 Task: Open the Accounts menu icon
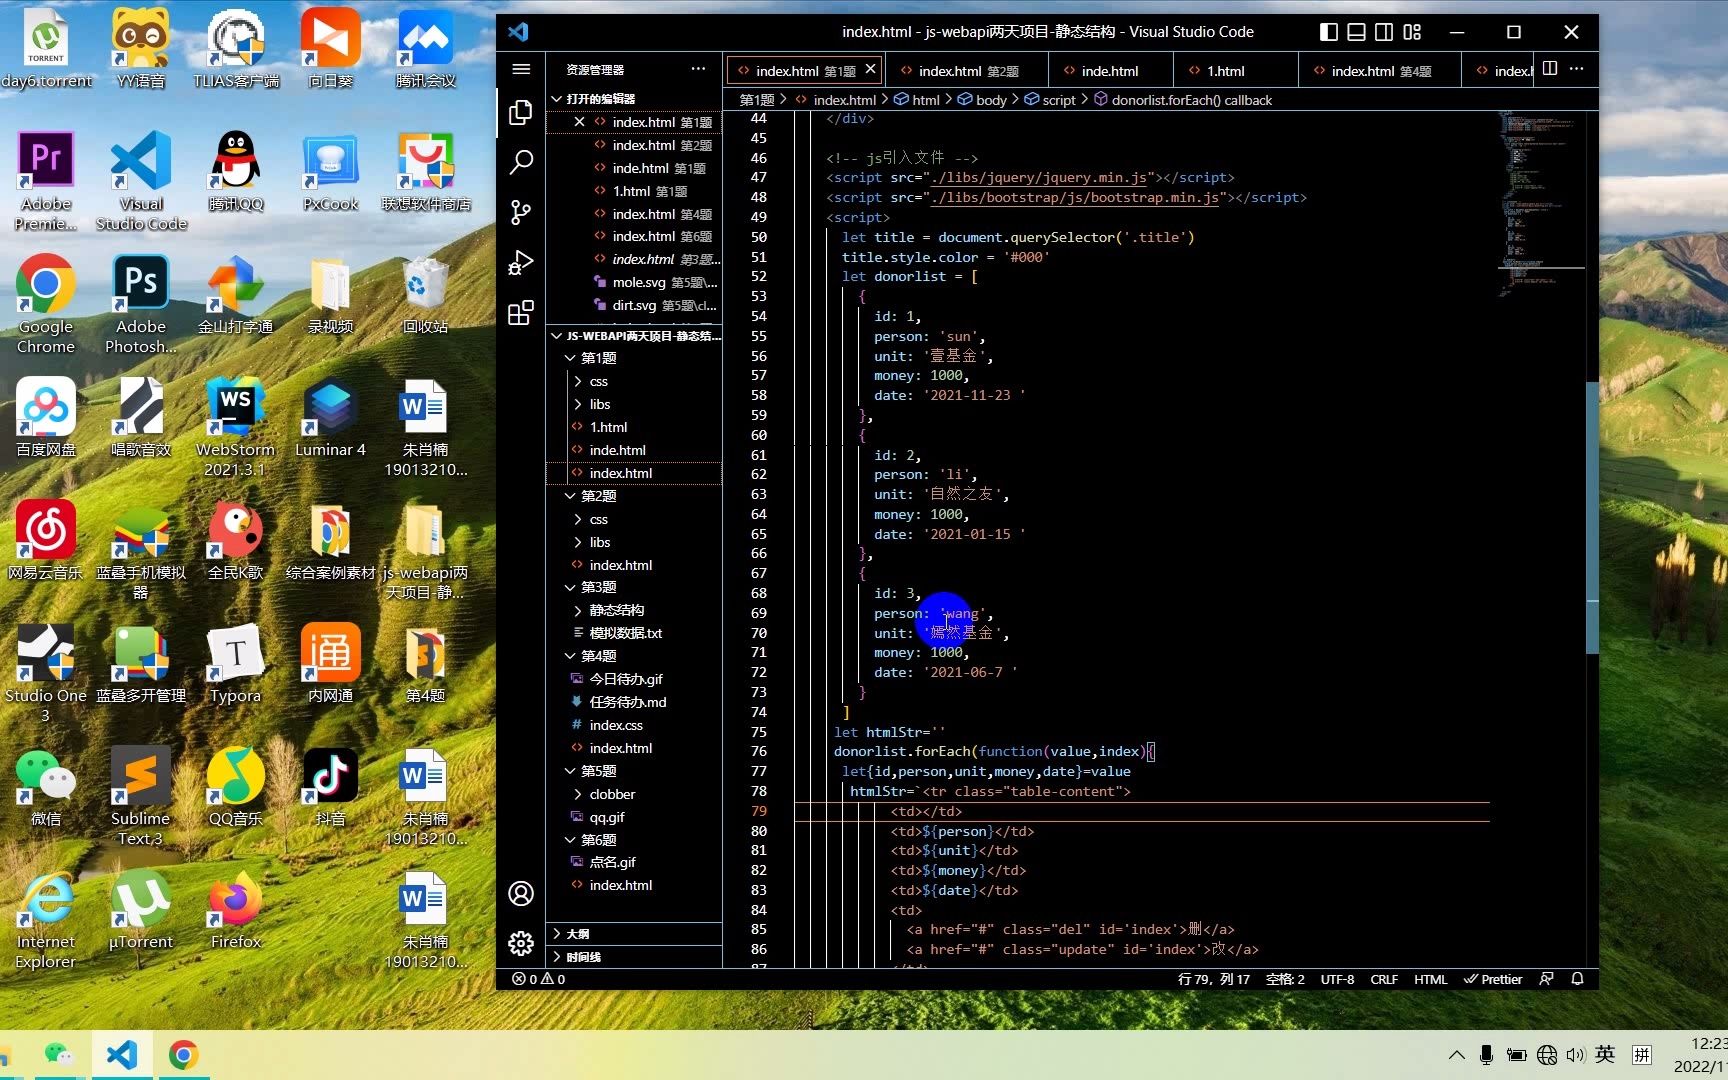click(x=521, y=893)
